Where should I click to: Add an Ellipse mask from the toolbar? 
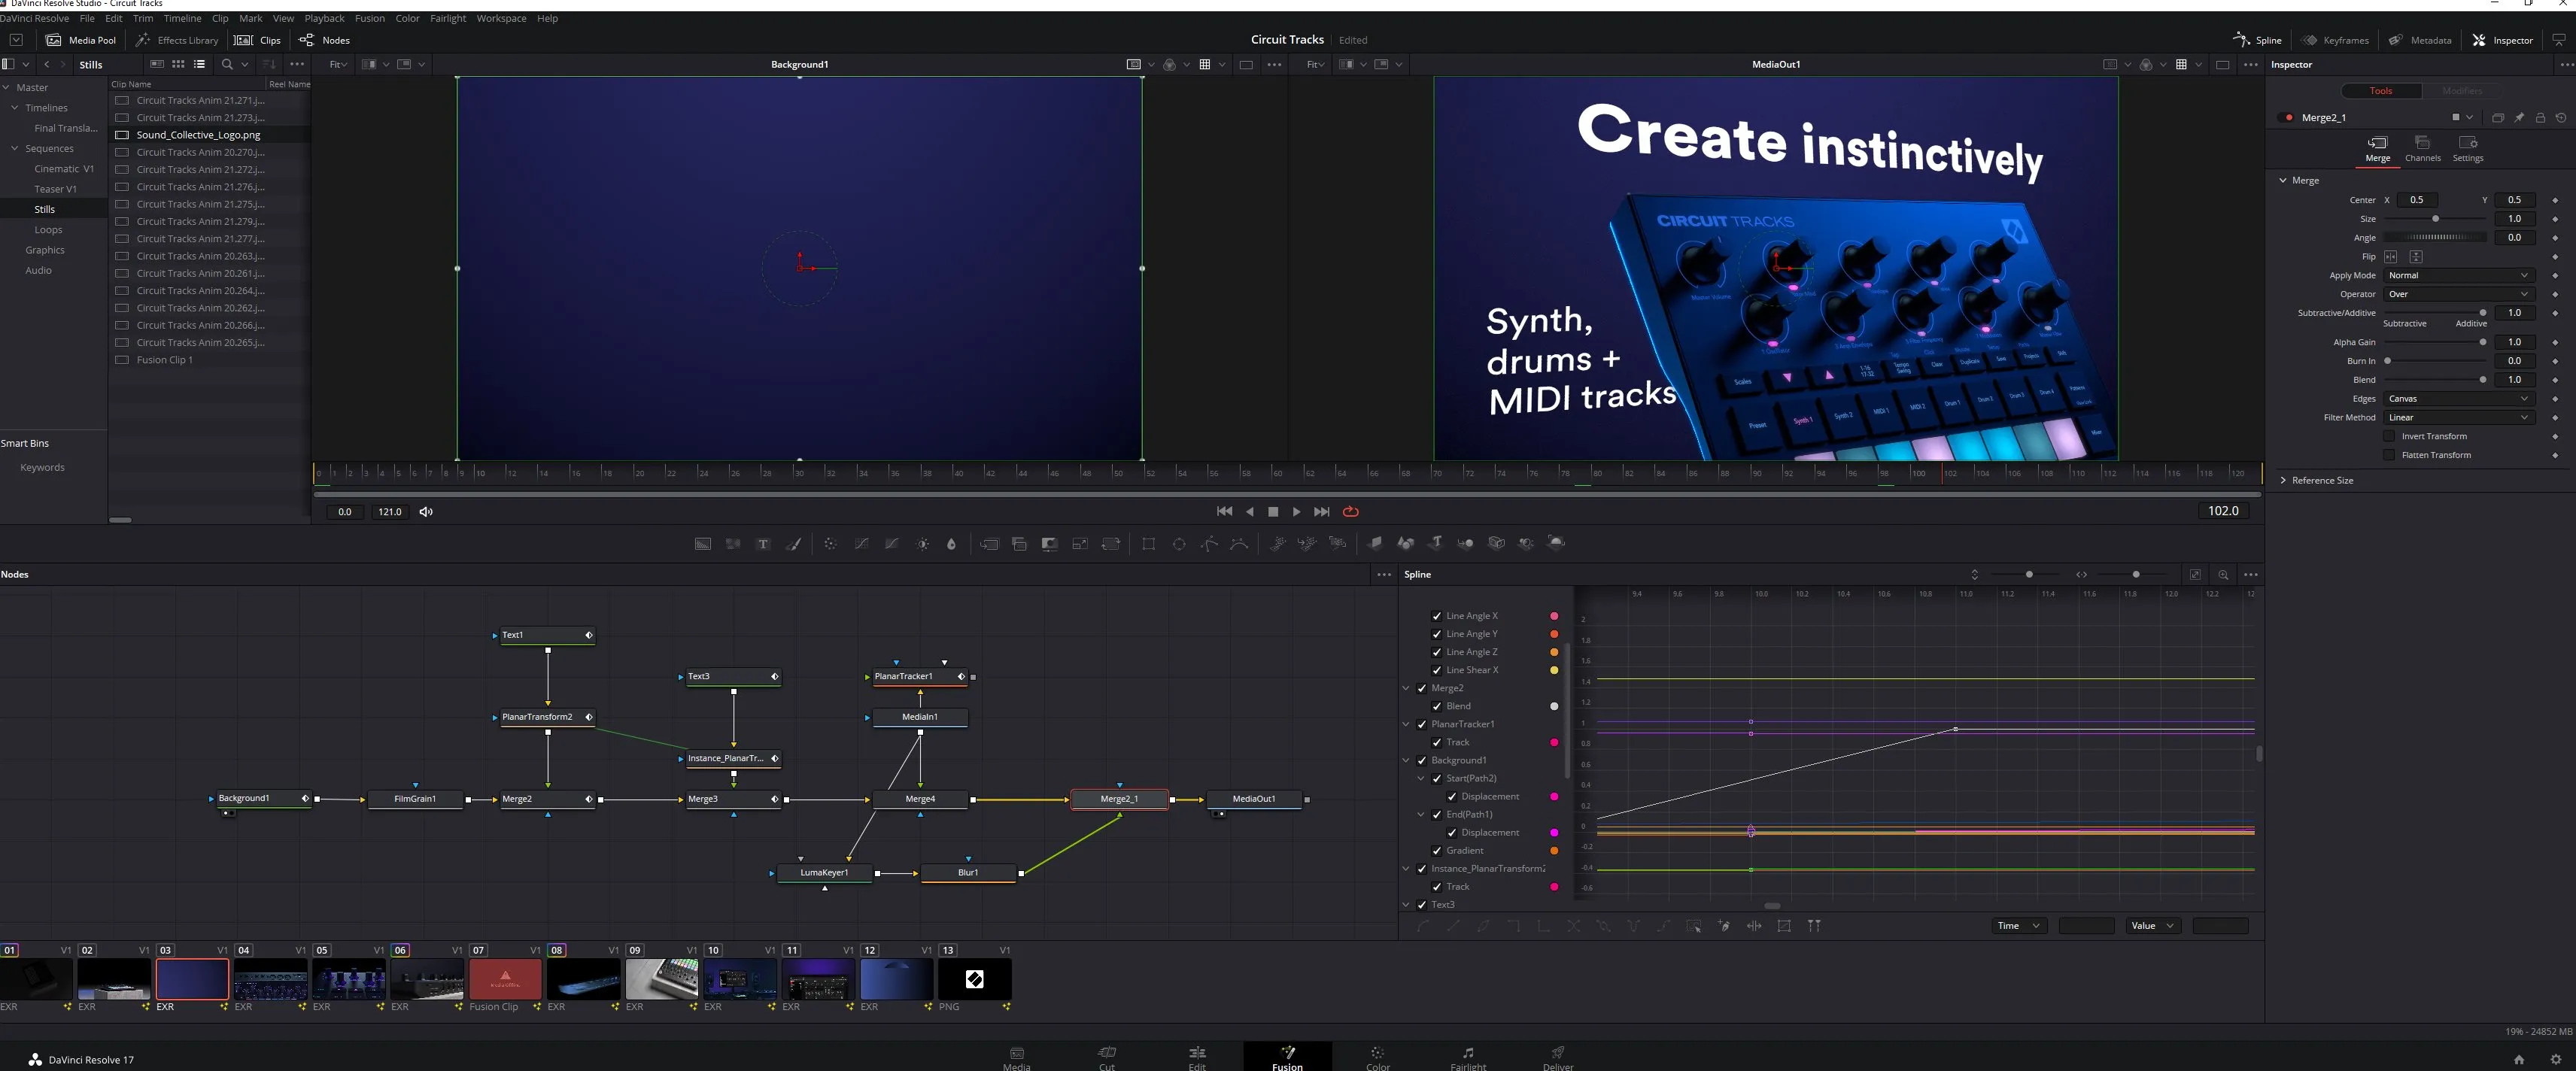(1179, 543)
